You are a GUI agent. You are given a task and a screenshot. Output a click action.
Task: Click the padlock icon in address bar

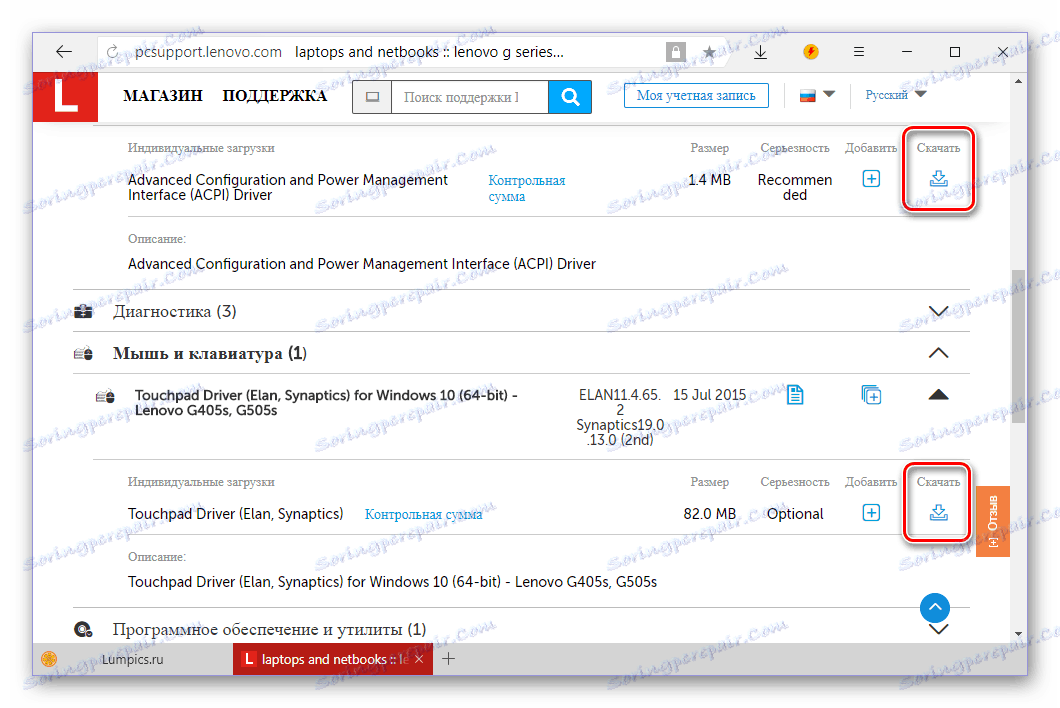click(675, 52)
